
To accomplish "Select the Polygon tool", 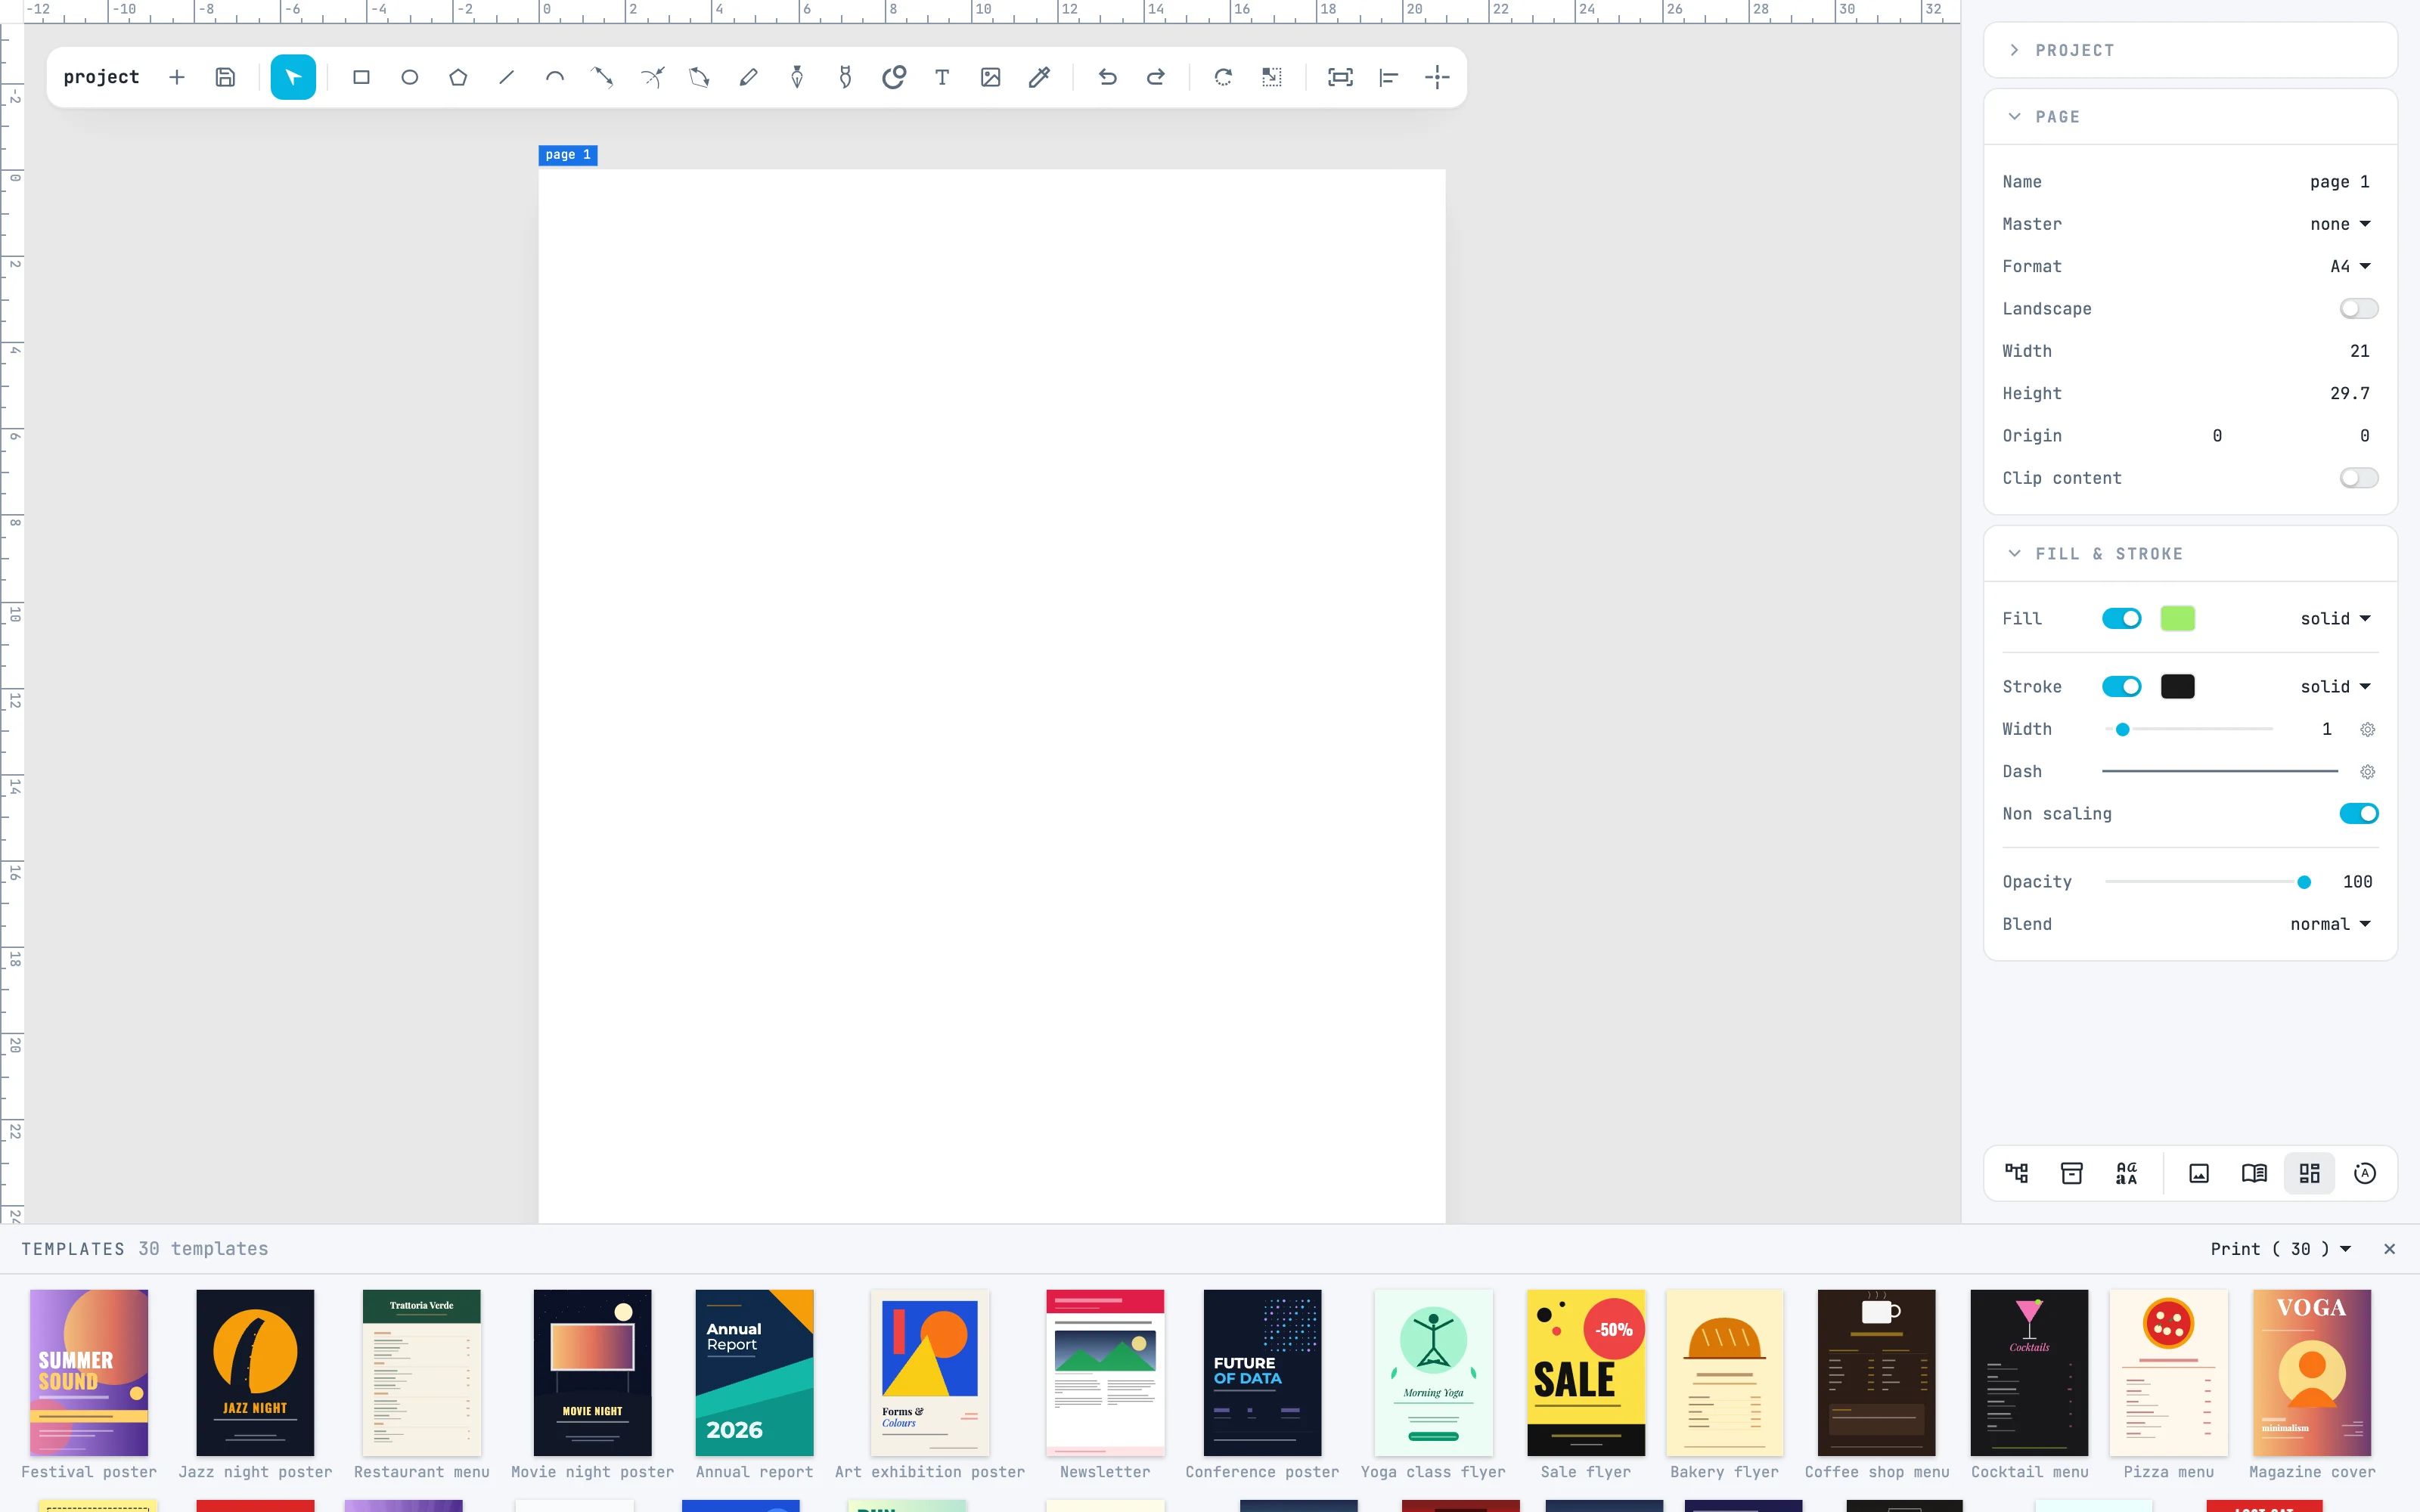I will (x=458, y=77).
